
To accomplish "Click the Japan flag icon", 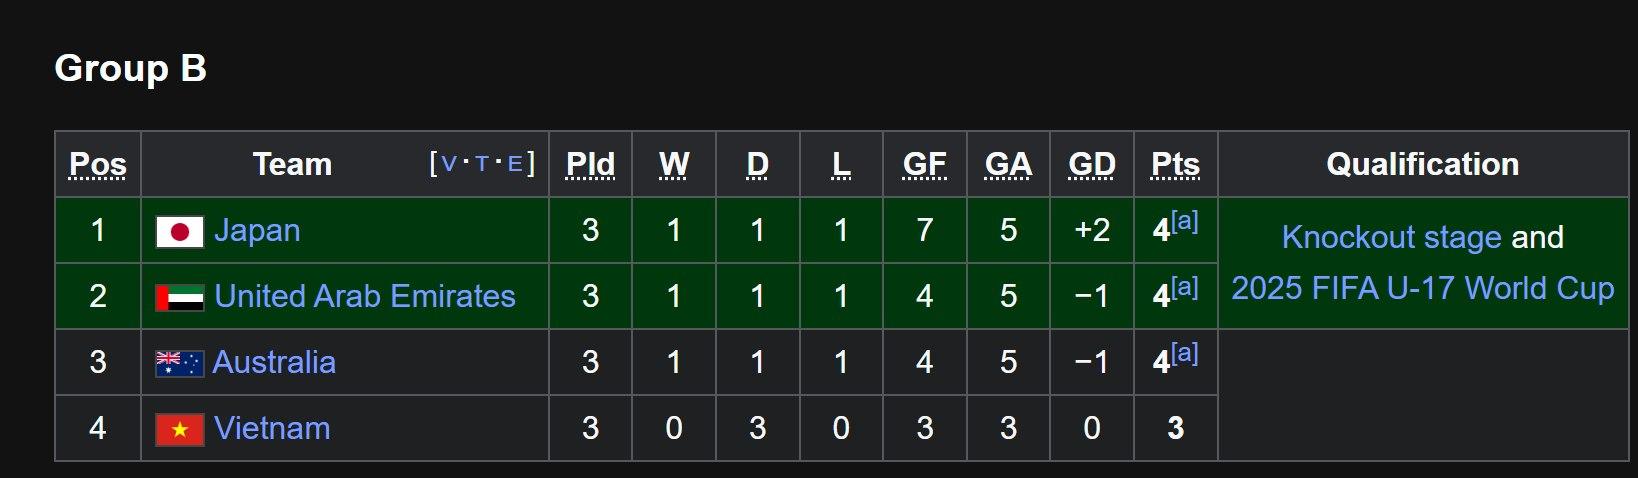I will coord(180,232).
